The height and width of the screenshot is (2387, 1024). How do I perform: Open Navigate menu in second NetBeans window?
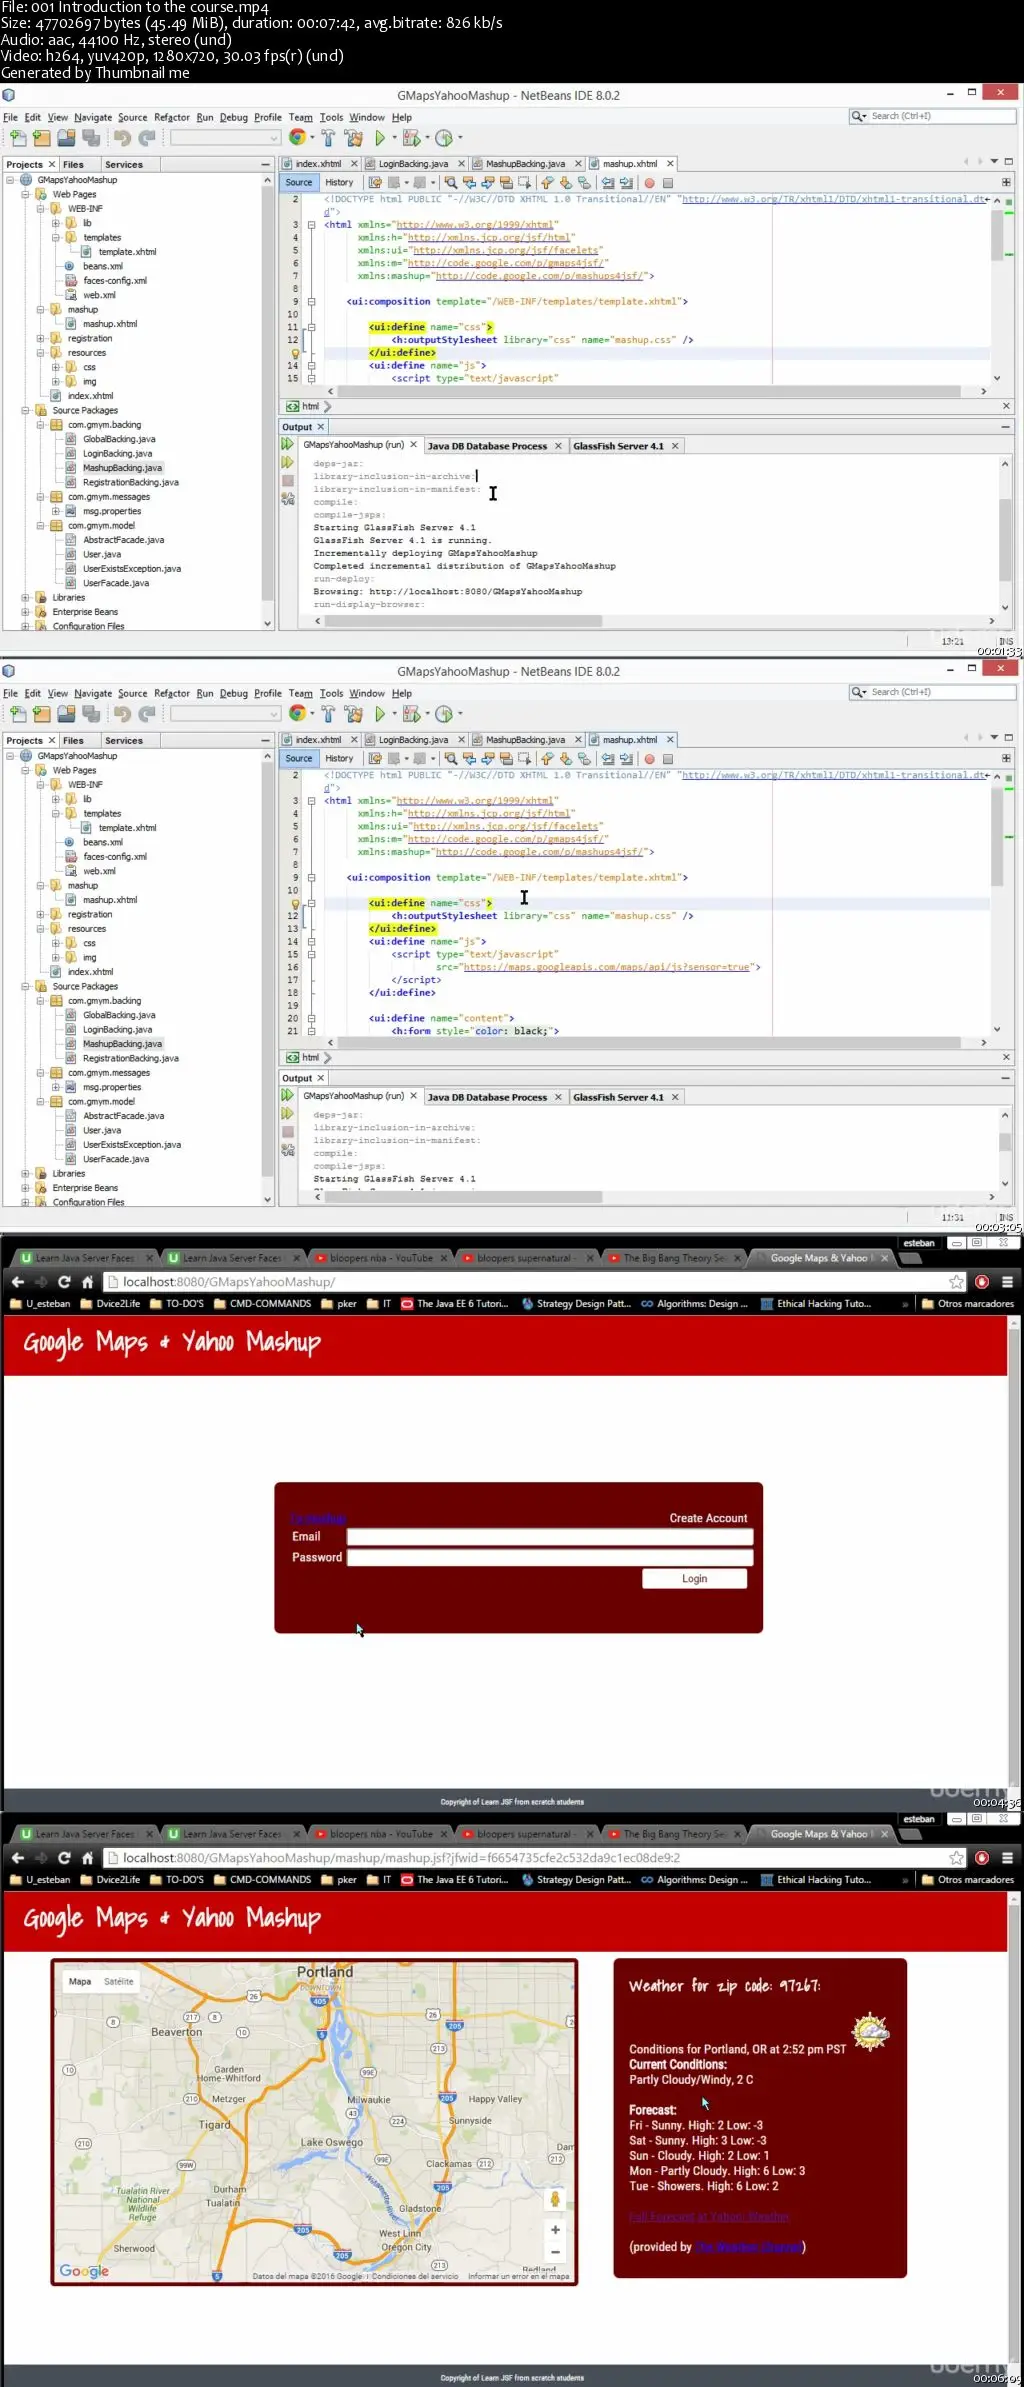pyautogui.click(x=93, y=693)
